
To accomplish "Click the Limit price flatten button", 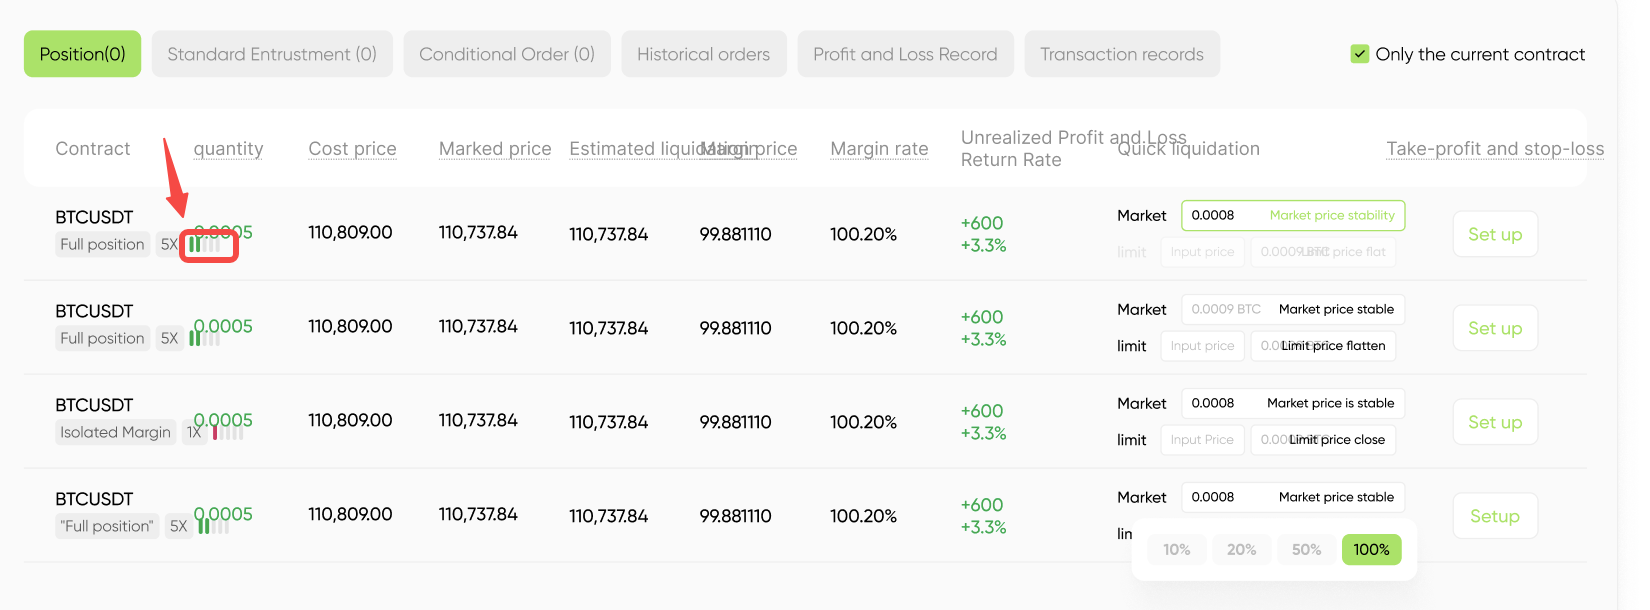I will 1323,346.
